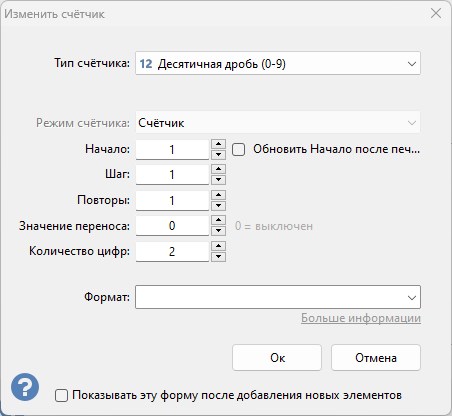This screenshot has width=452, height=416.
Task: Open the Больше информации link
Action: pyautogui.click(x=361, y=318)
